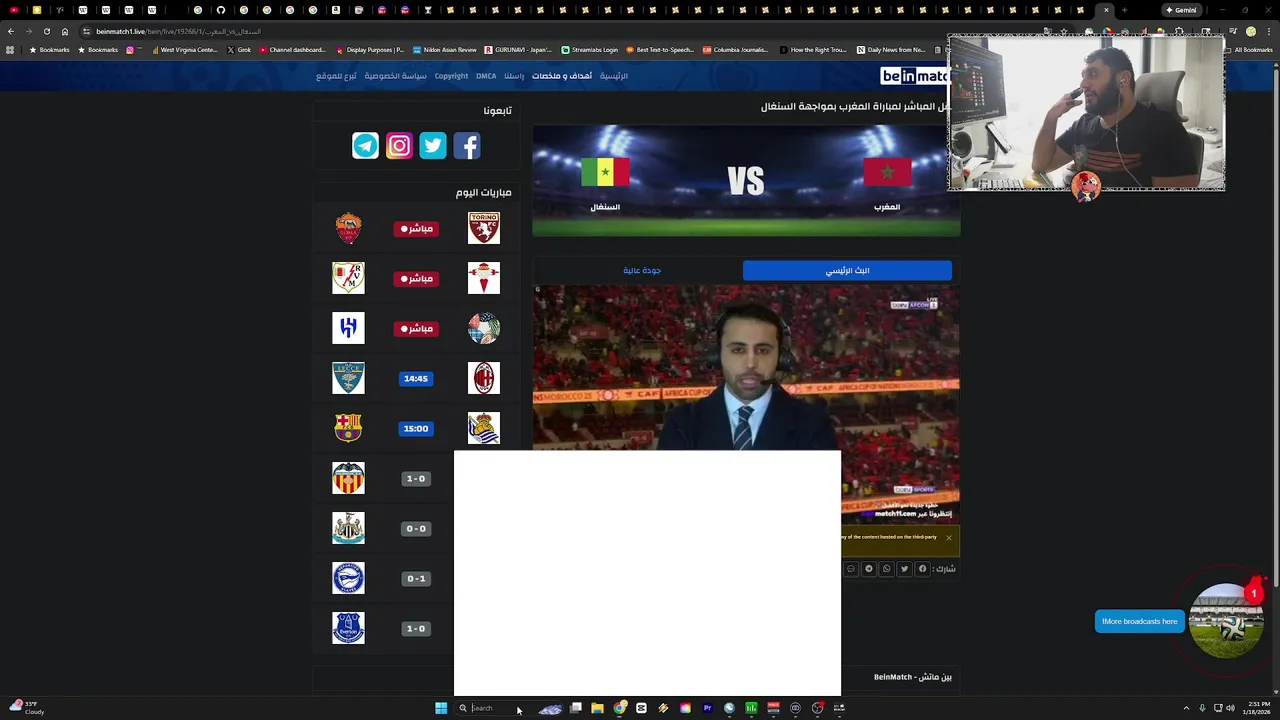Share the stream on Telegram
The image size is (1280, 720).
(x=868, y=569)
